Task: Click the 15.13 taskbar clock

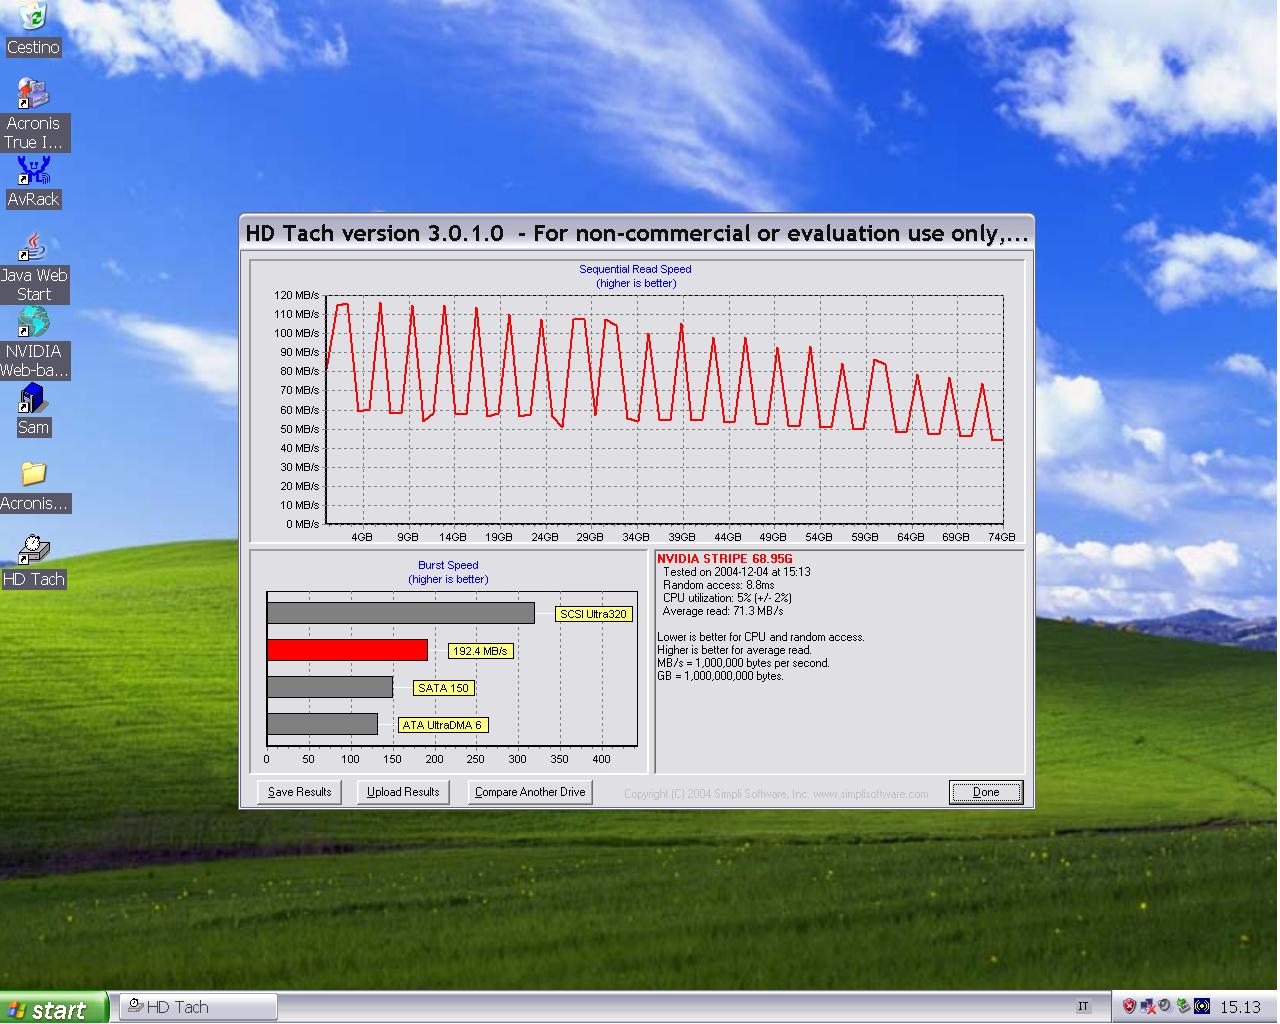Action: [1240, 1007]
